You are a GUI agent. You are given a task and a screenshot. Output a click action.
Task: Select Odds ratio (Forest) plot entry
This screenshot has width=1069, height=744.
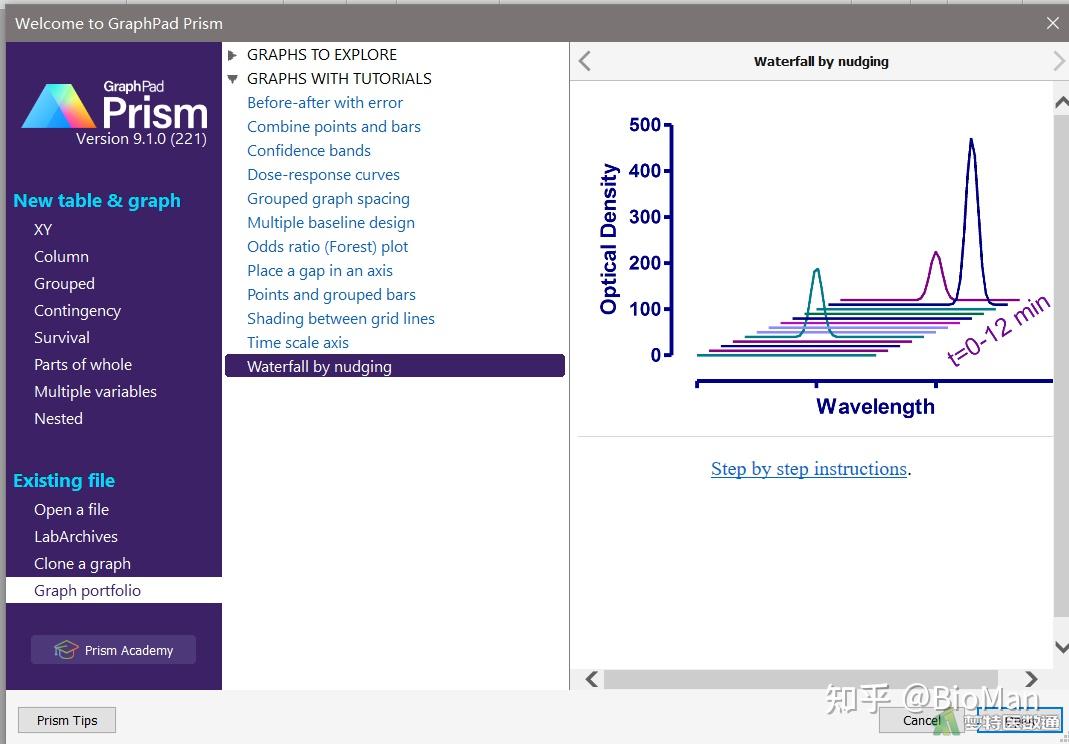[327, 247]
